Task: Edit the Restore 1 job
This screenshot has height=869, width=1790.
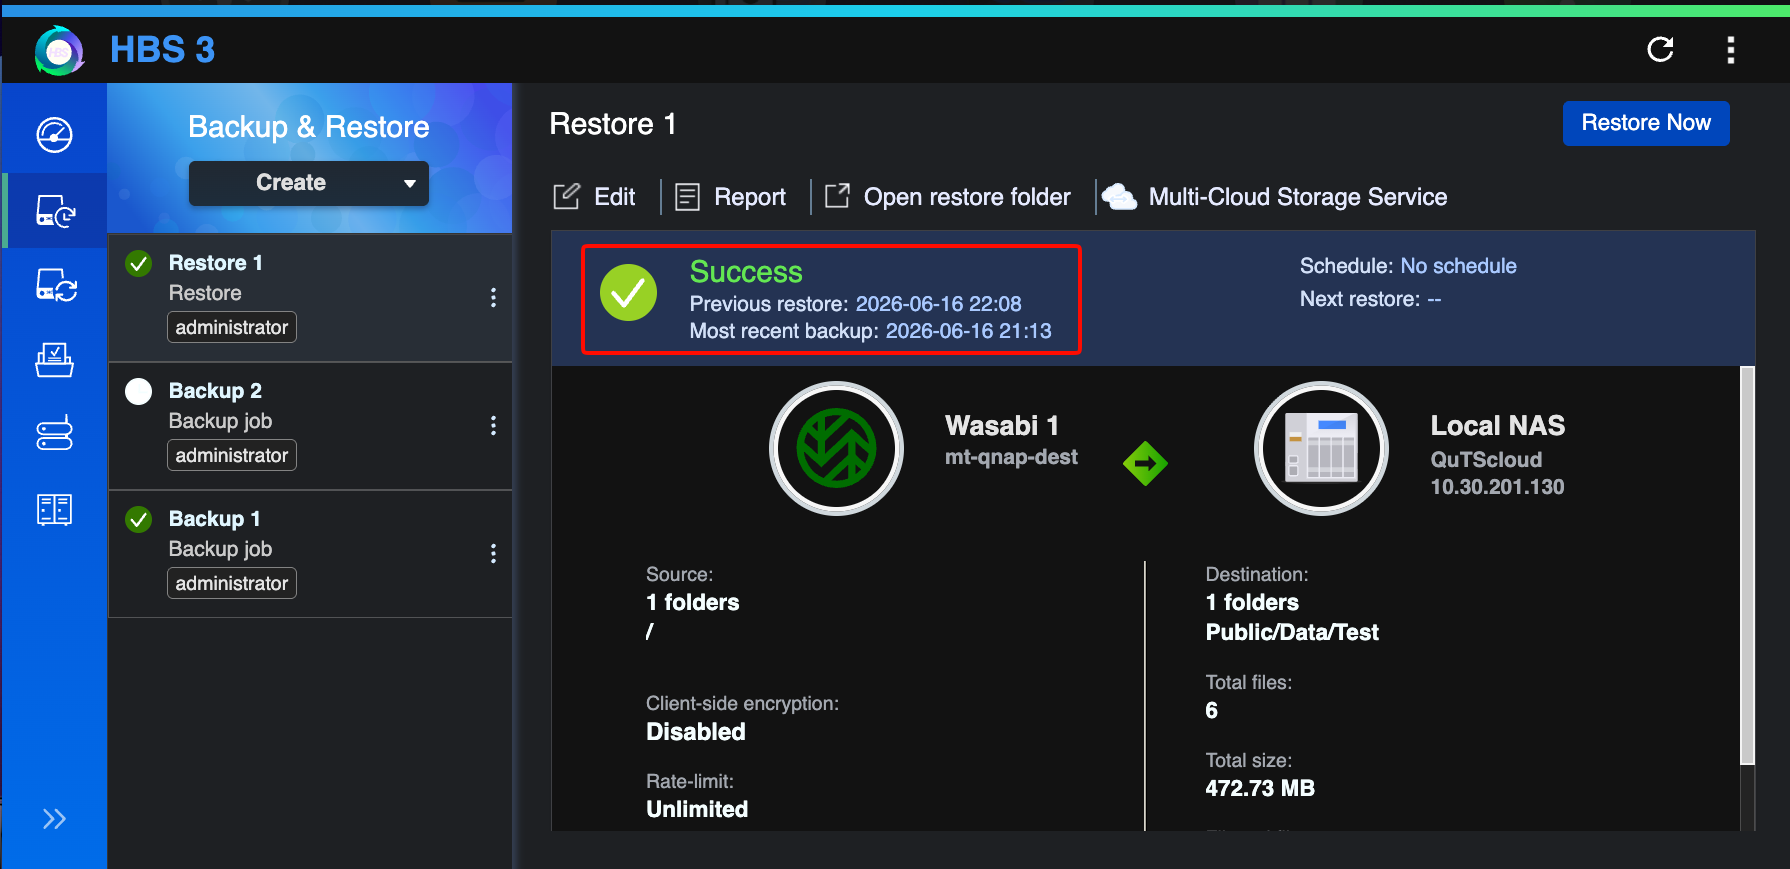Action: 595,197
